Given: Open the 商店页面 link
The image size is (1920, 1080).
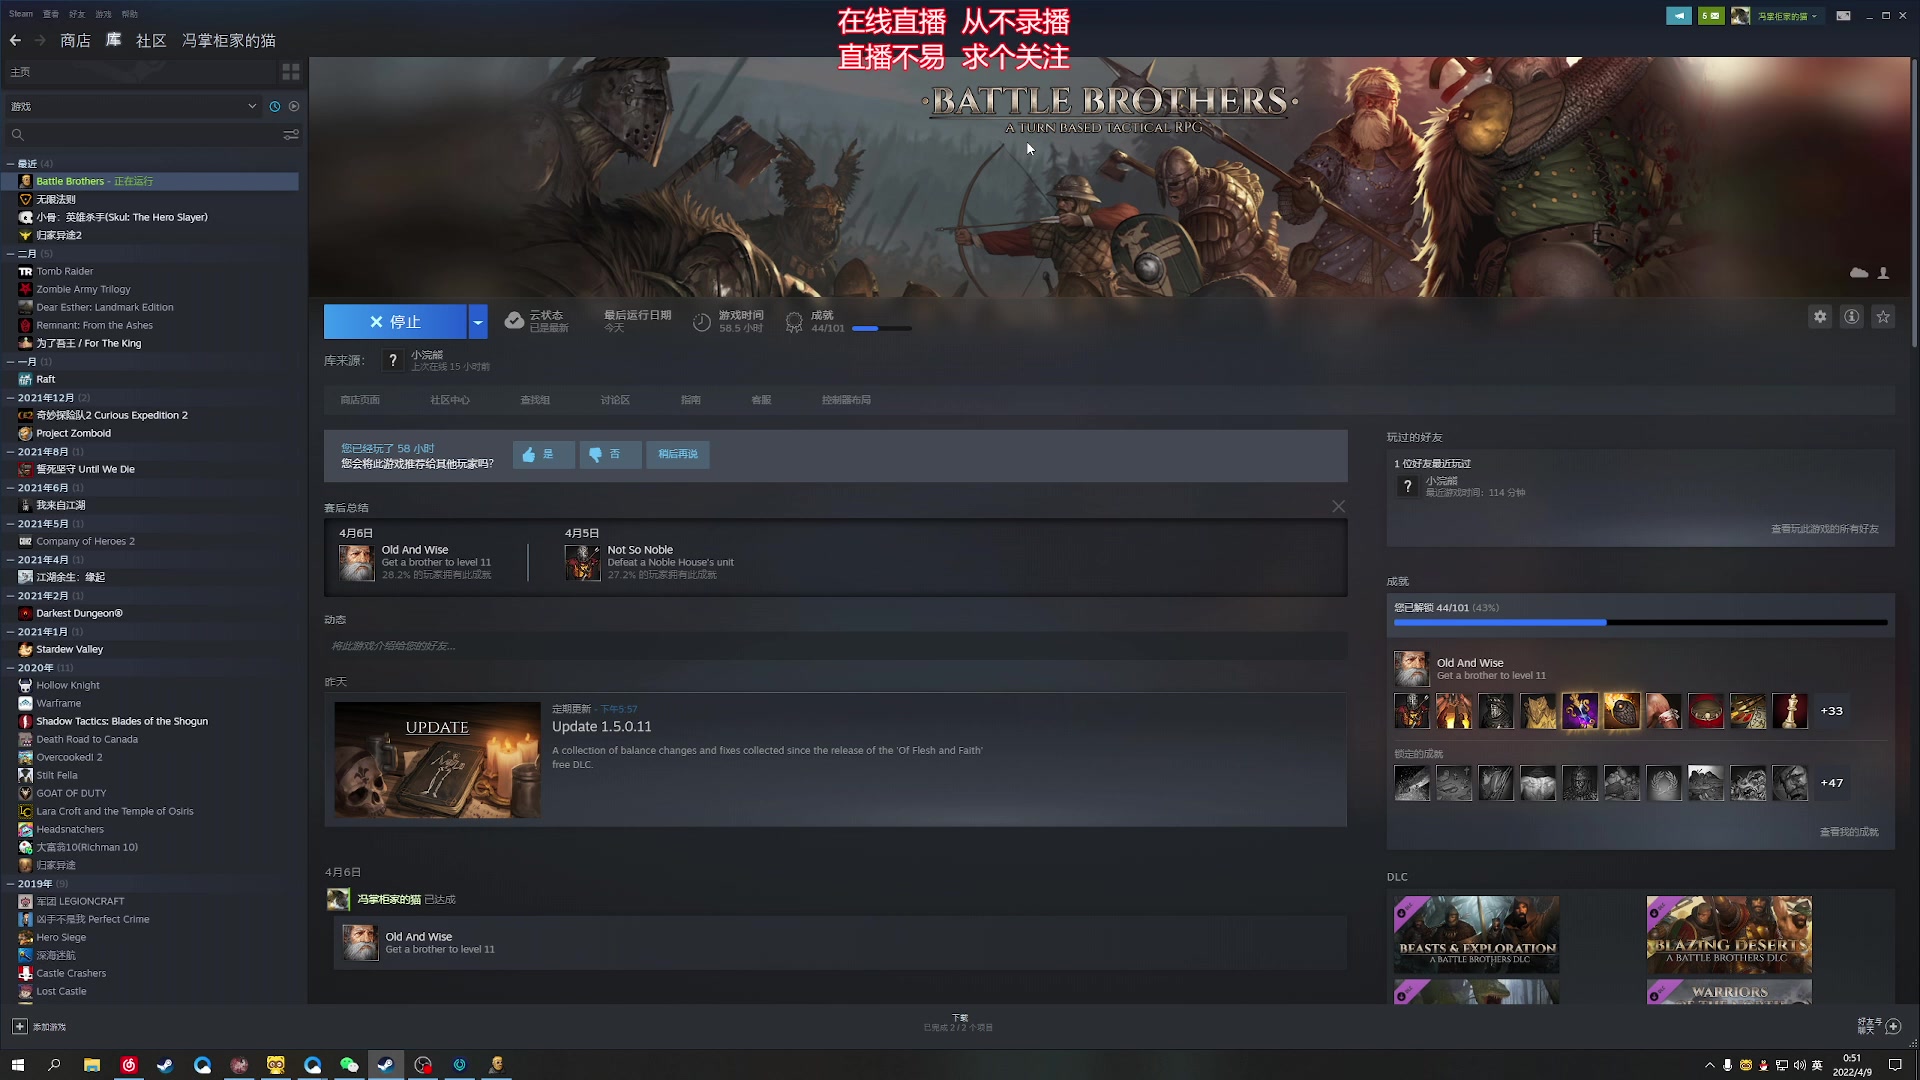Looking at the screenshot, I should tap(360, 400).
